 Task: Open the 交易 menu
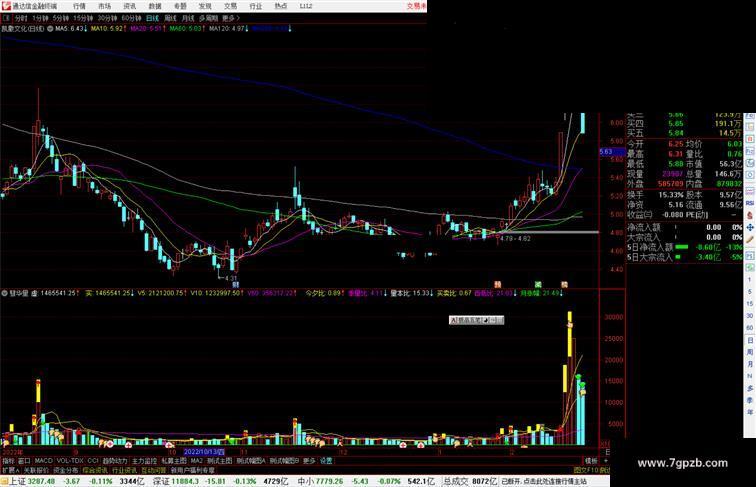coord(230,6)
